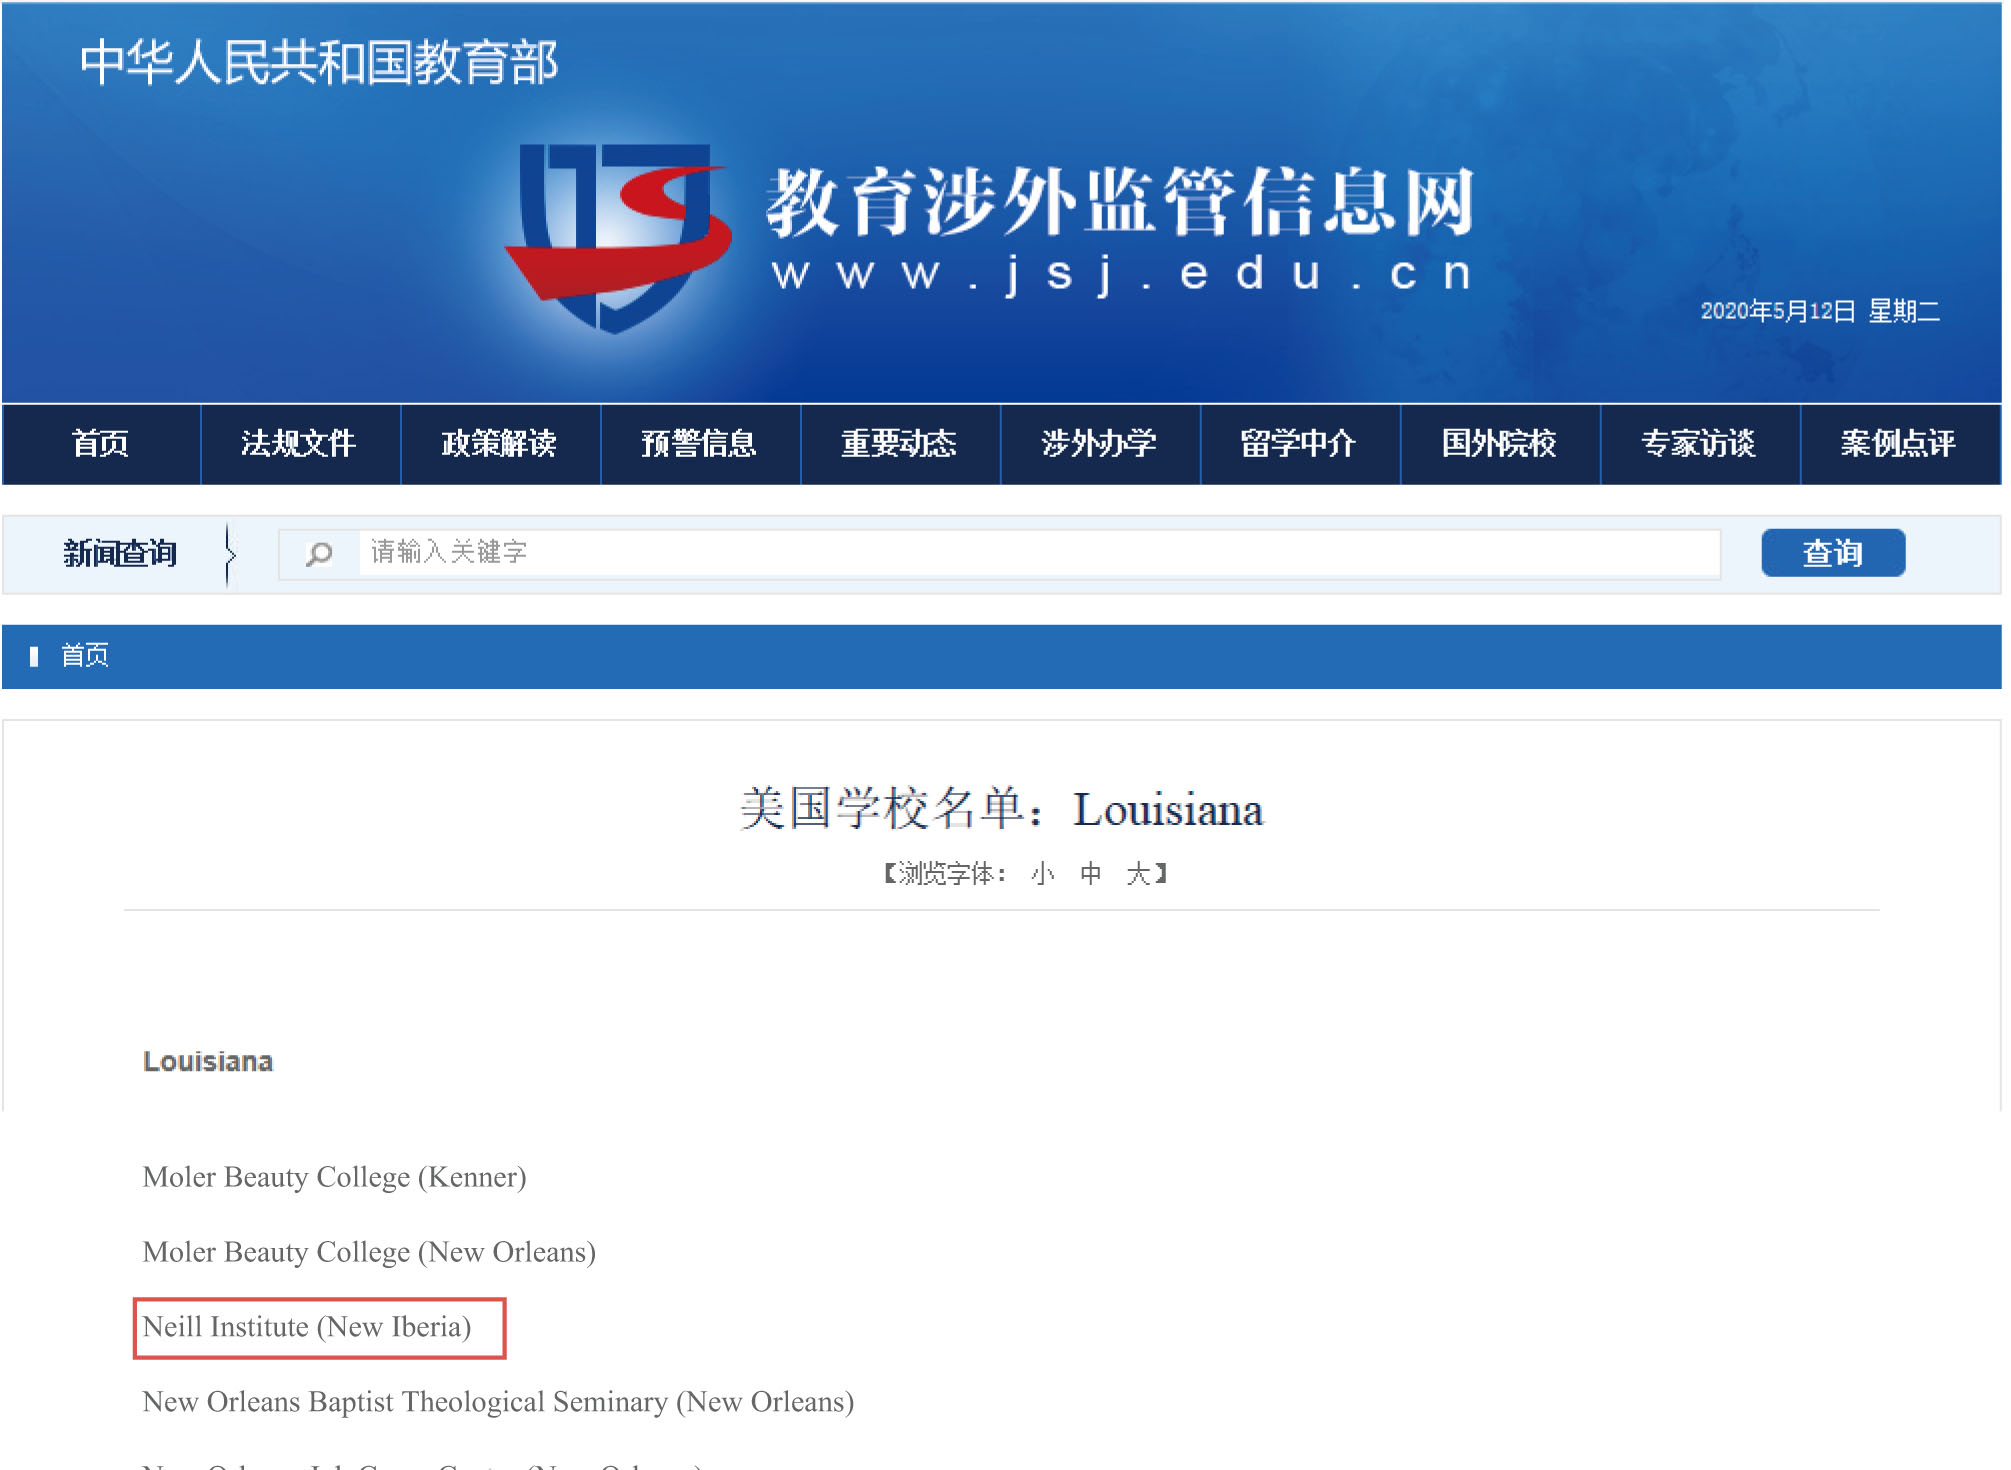Focus the keyword search input field

pyautogui.click(x=1039, y=553)
